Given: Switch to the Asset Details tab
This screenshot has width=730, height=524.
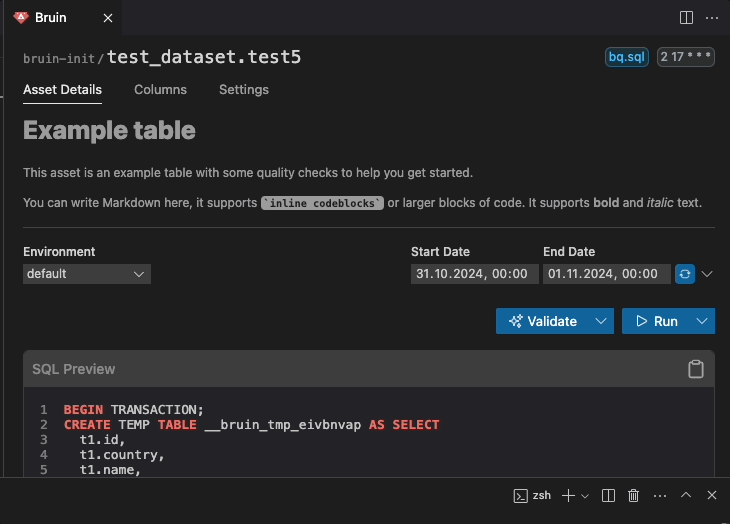Looking at the screenshot, I should pyautogui.click(x=62, y=89).
